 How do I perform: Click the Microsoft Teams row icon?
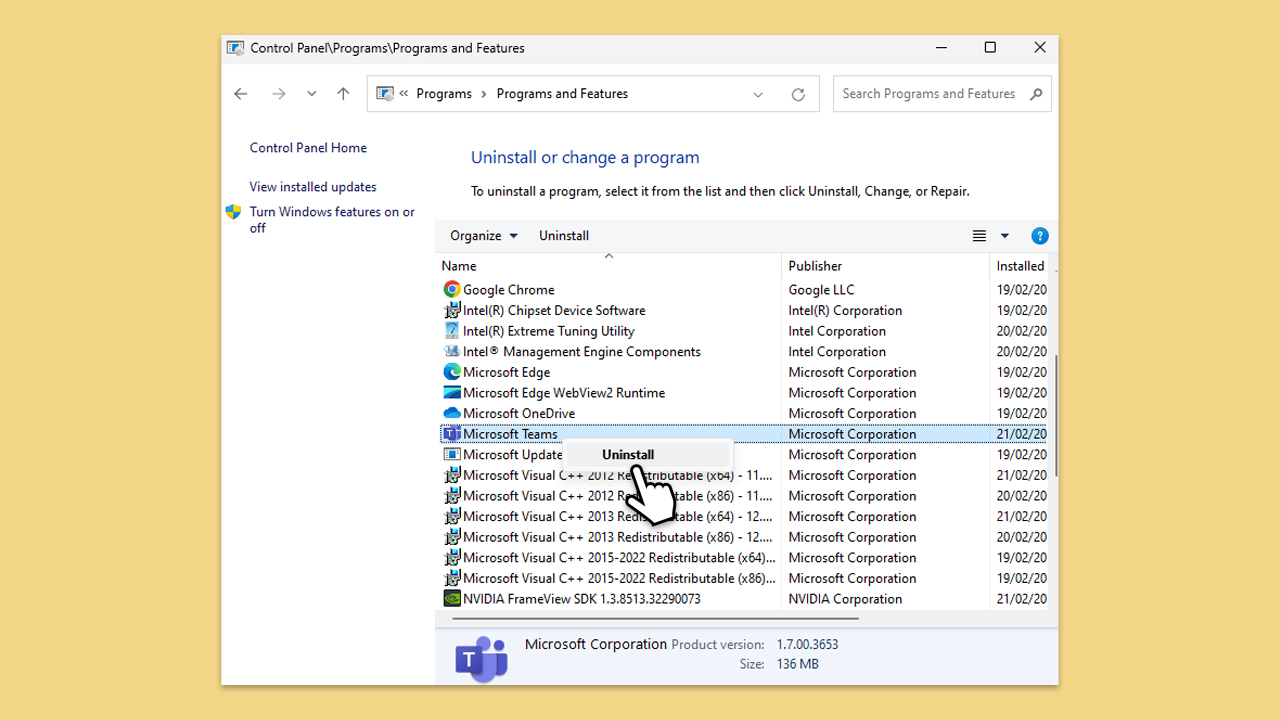click(x=452, y=434)
